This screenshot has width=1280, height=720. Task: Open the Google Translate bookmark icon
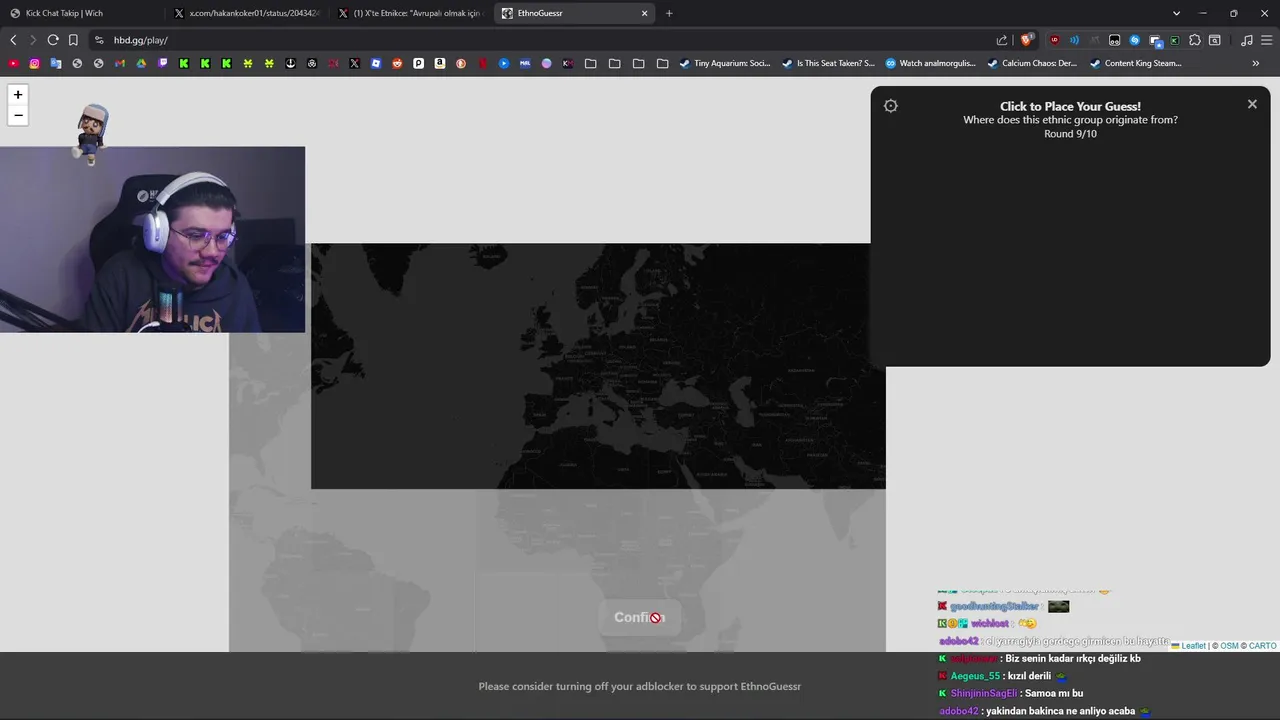coord(56,63)
